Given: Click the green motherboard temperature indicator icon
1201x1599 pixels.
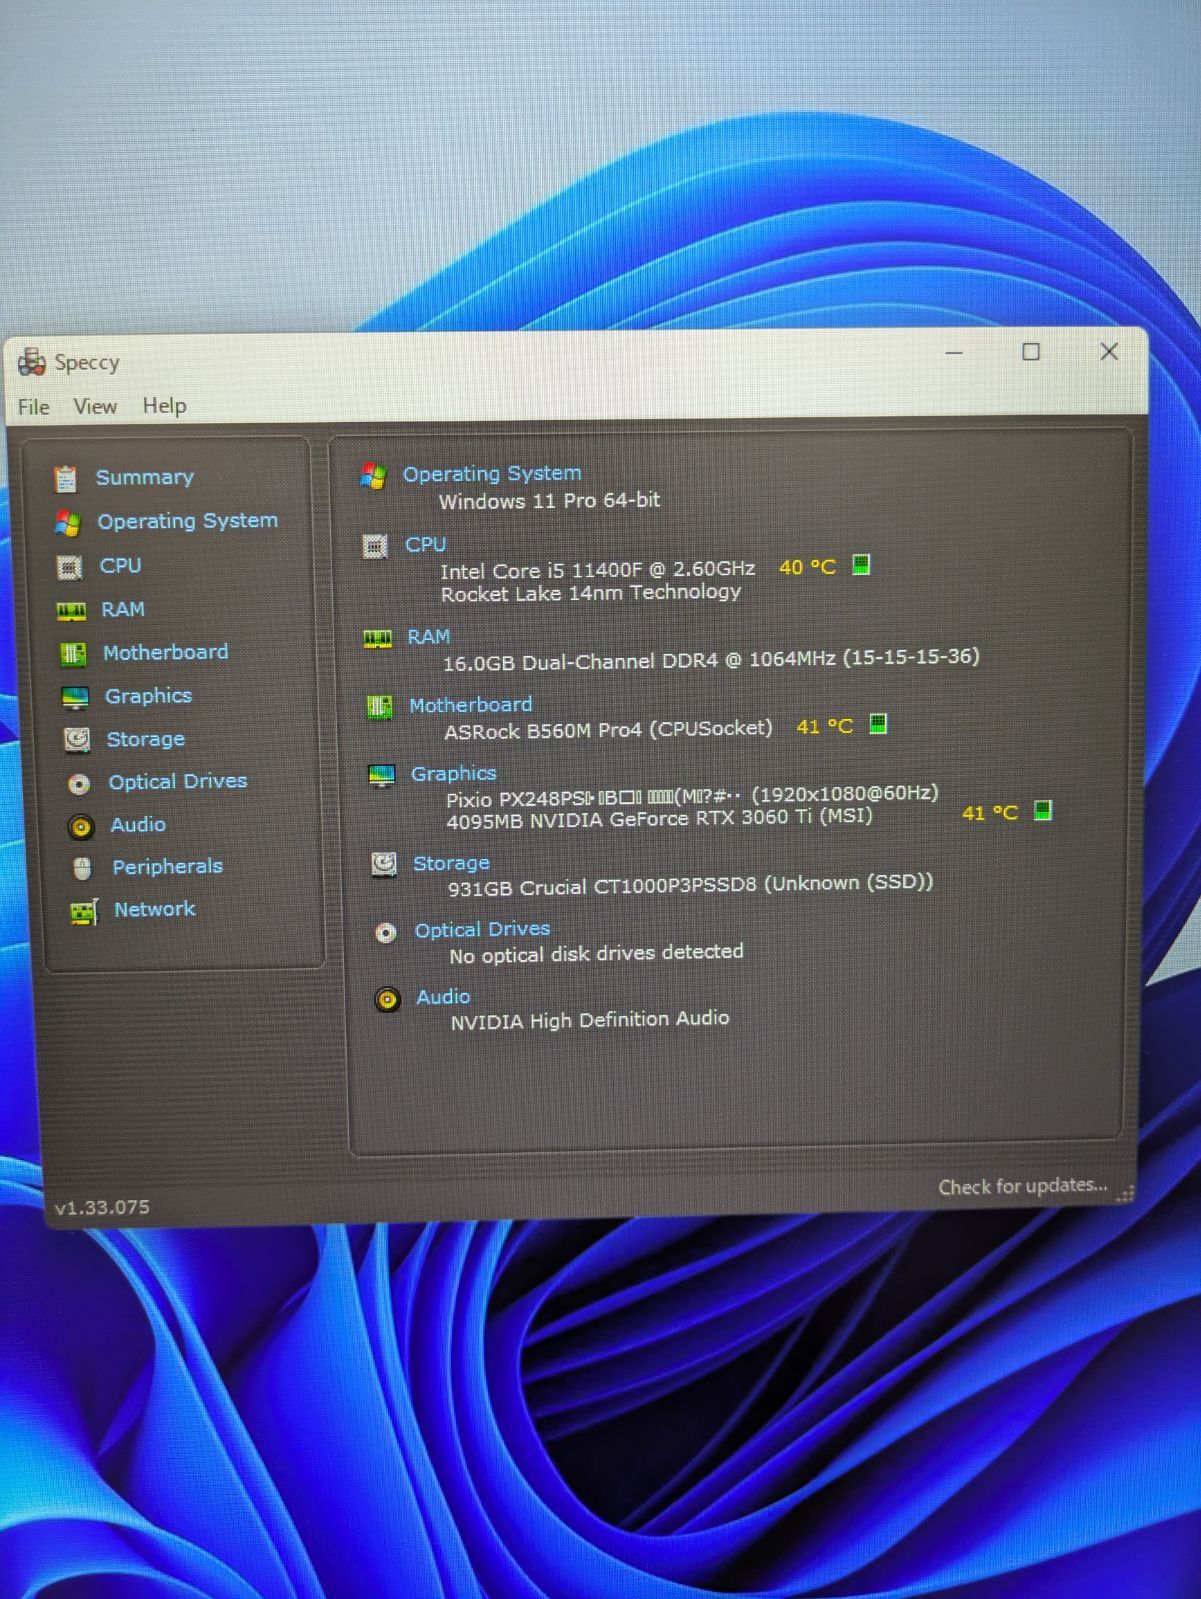Looking at the screenshot, I should tap(878, 724).
